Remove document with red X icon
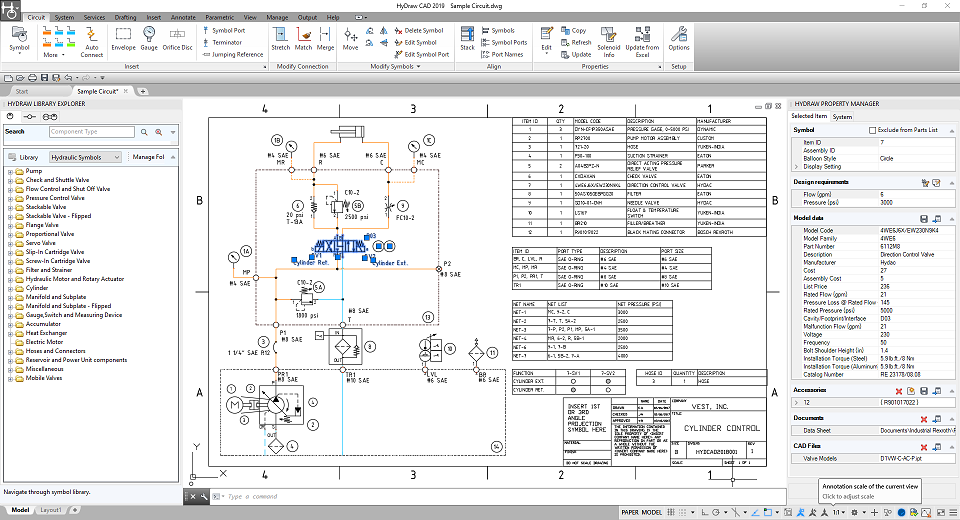 click(x=923, y=419)
